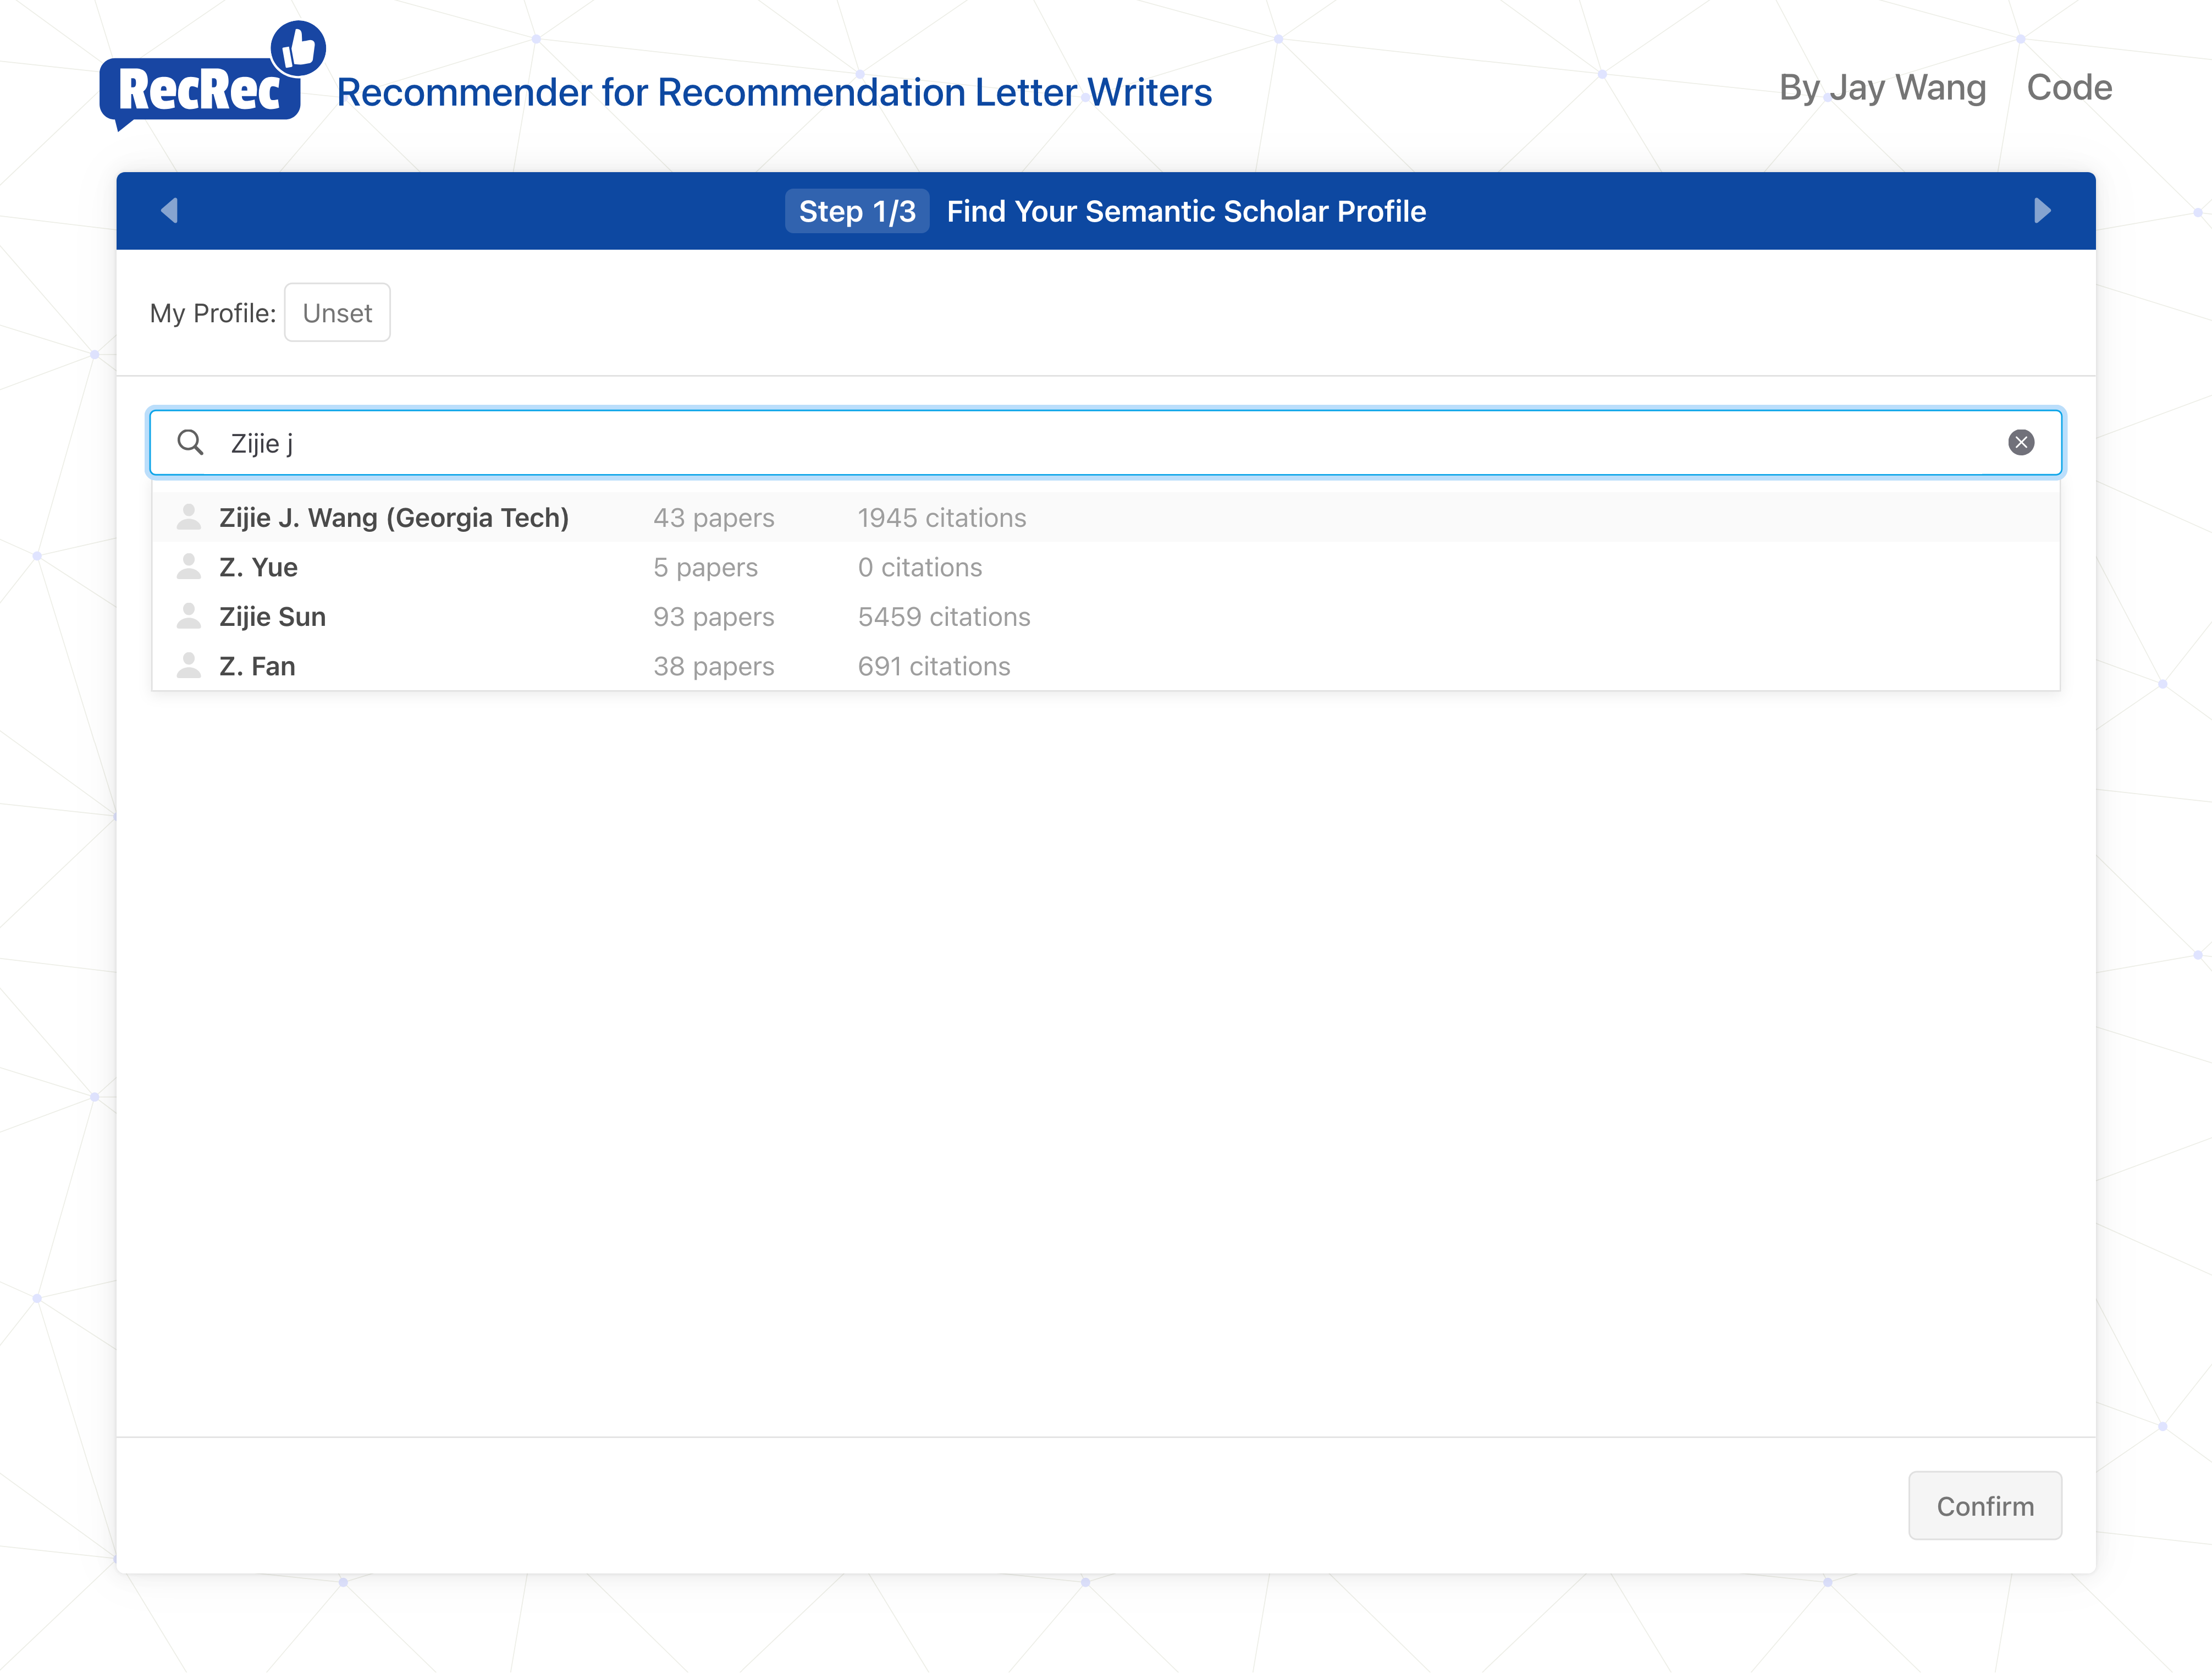Click '691 citations' in Z. Fan row
The width and height of the screenshot is (2212, 1673).
(934, 666)
